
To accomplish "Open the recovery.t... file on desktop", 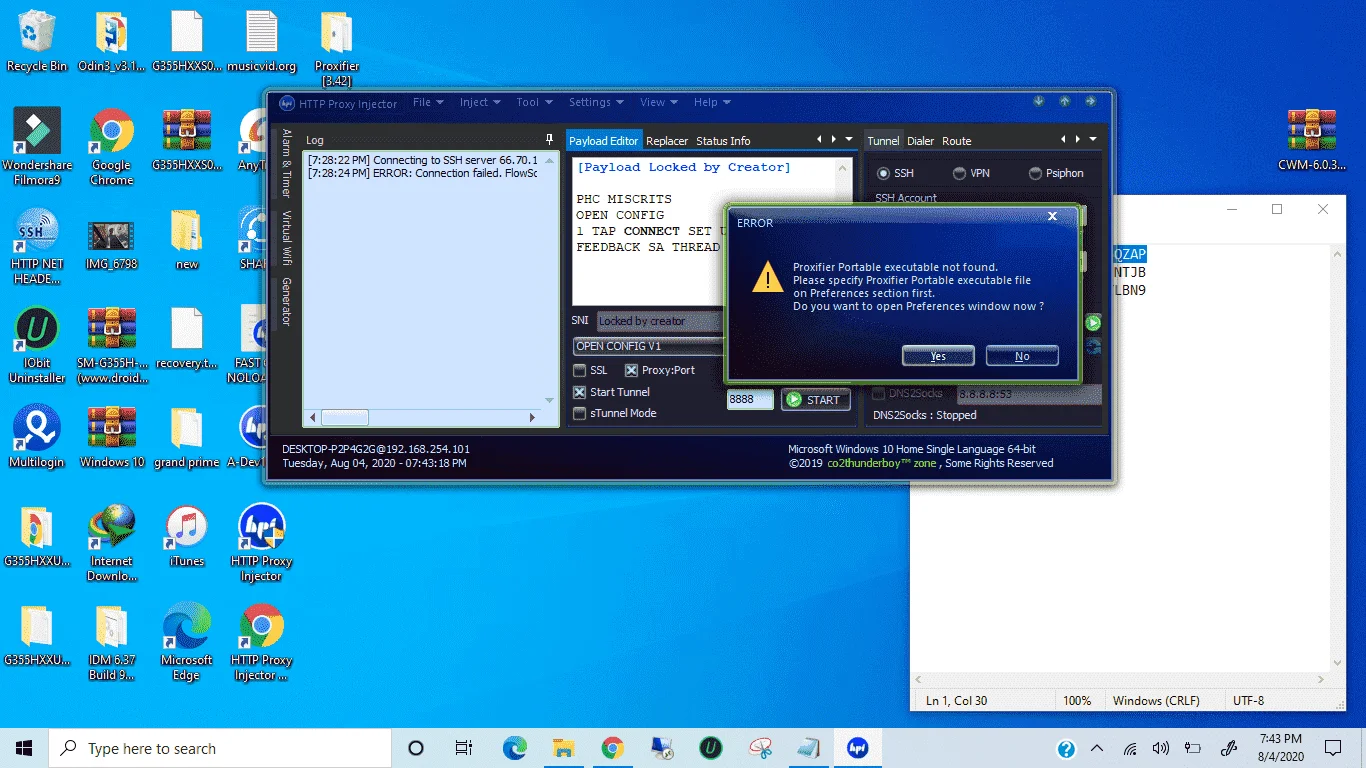I will [187, 338].
